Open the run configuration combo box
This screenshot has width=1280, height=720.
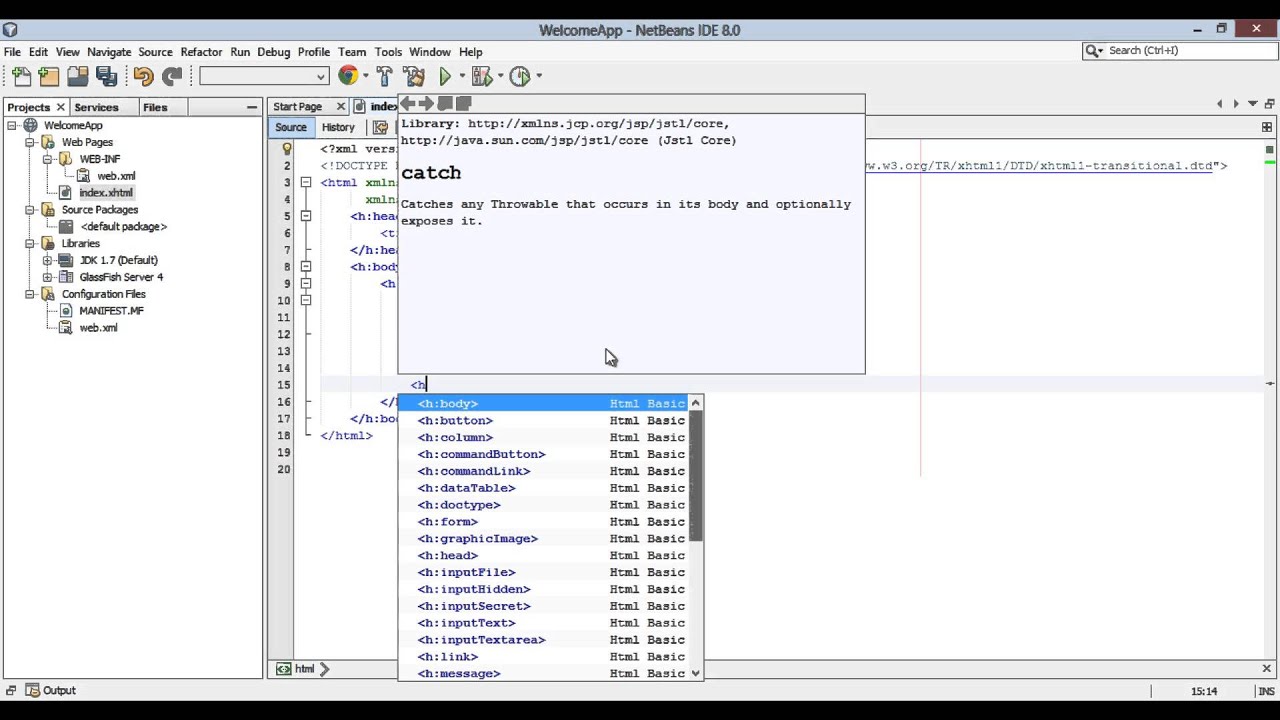click(x=264, y=76)
